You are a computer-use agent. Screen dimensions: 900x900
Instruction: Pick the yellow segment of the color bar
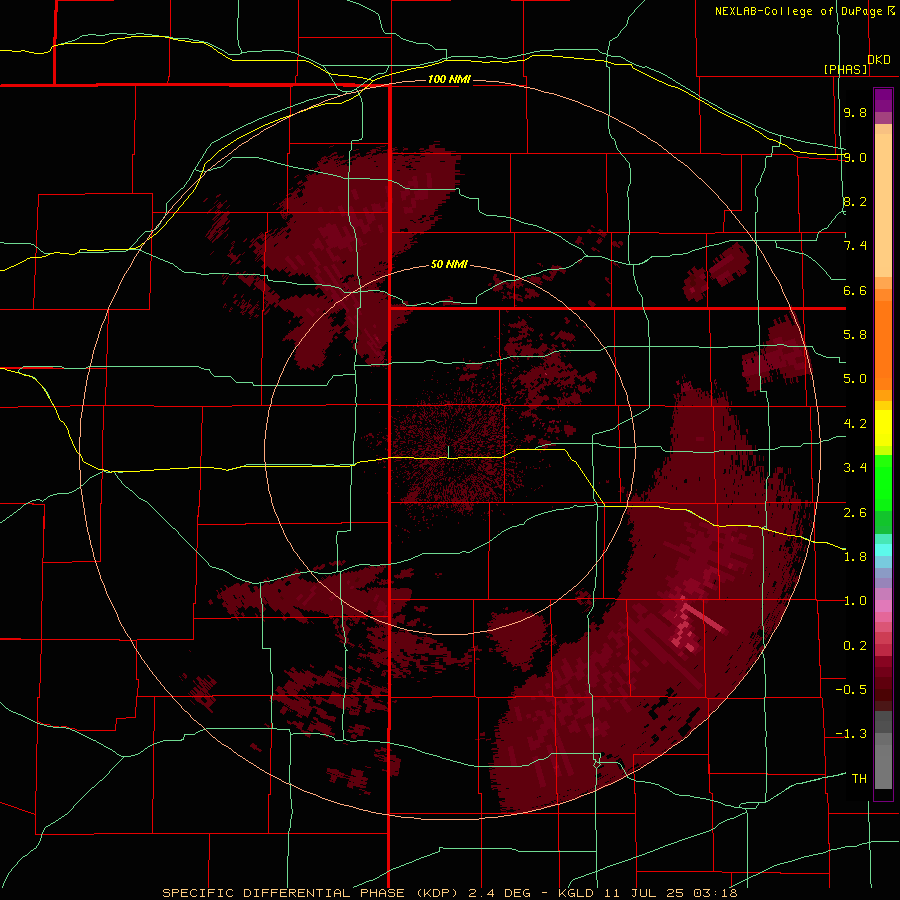click(883, 428)
